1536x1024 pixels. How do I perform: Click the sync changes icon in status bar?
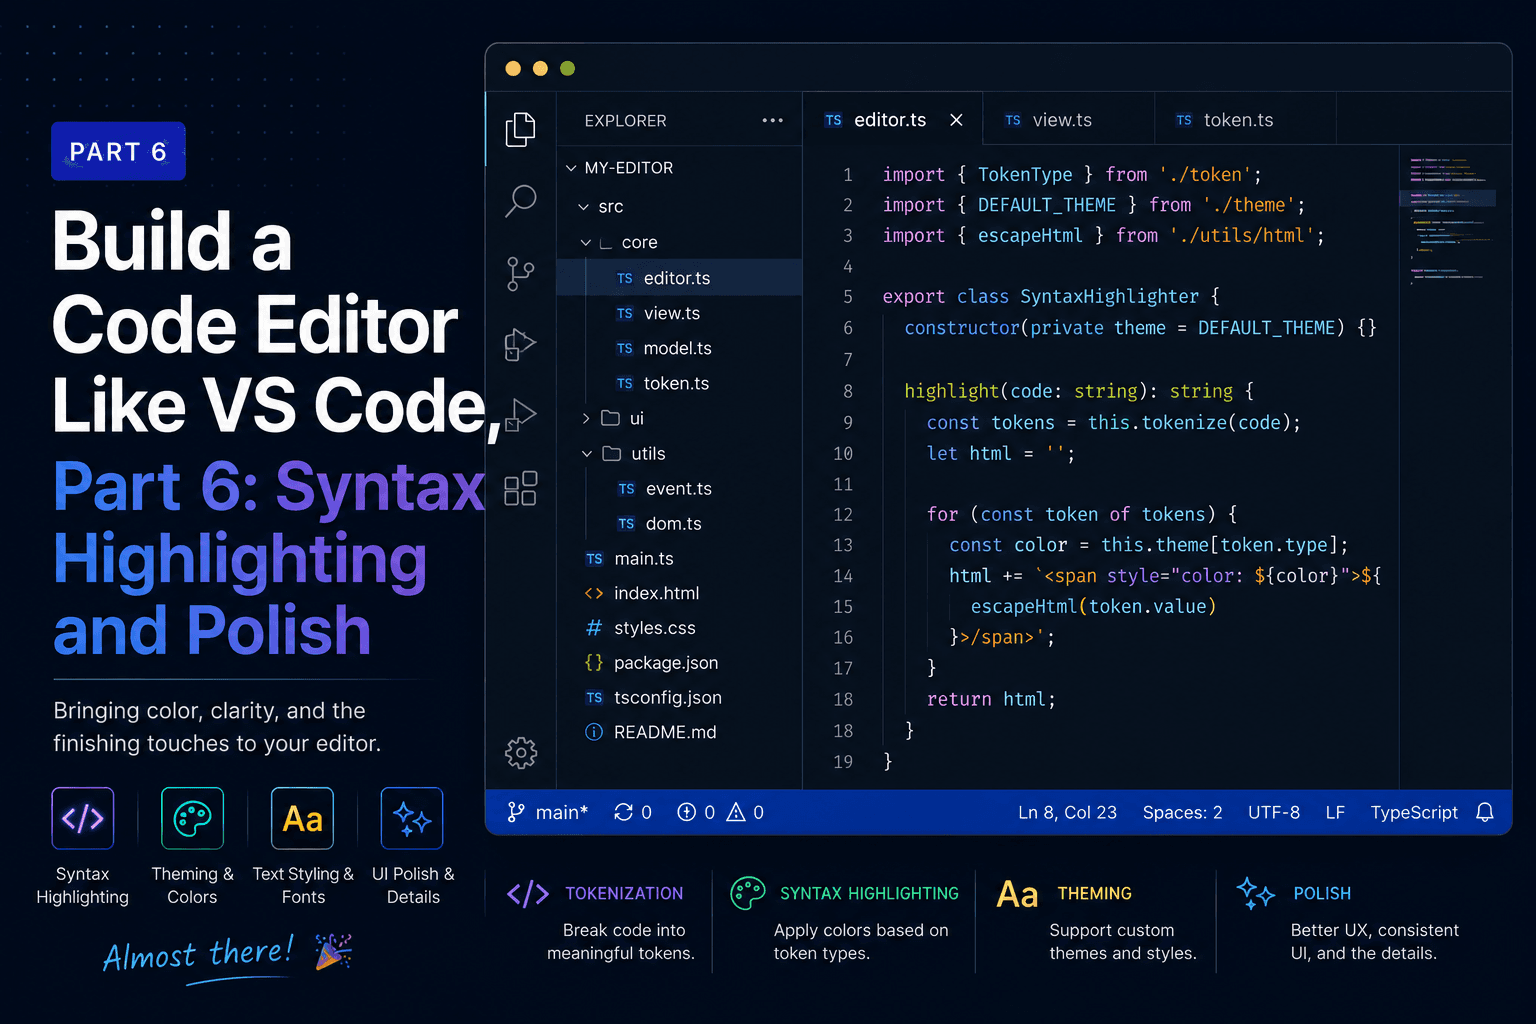pyautogui.click(x=623, y=812)
